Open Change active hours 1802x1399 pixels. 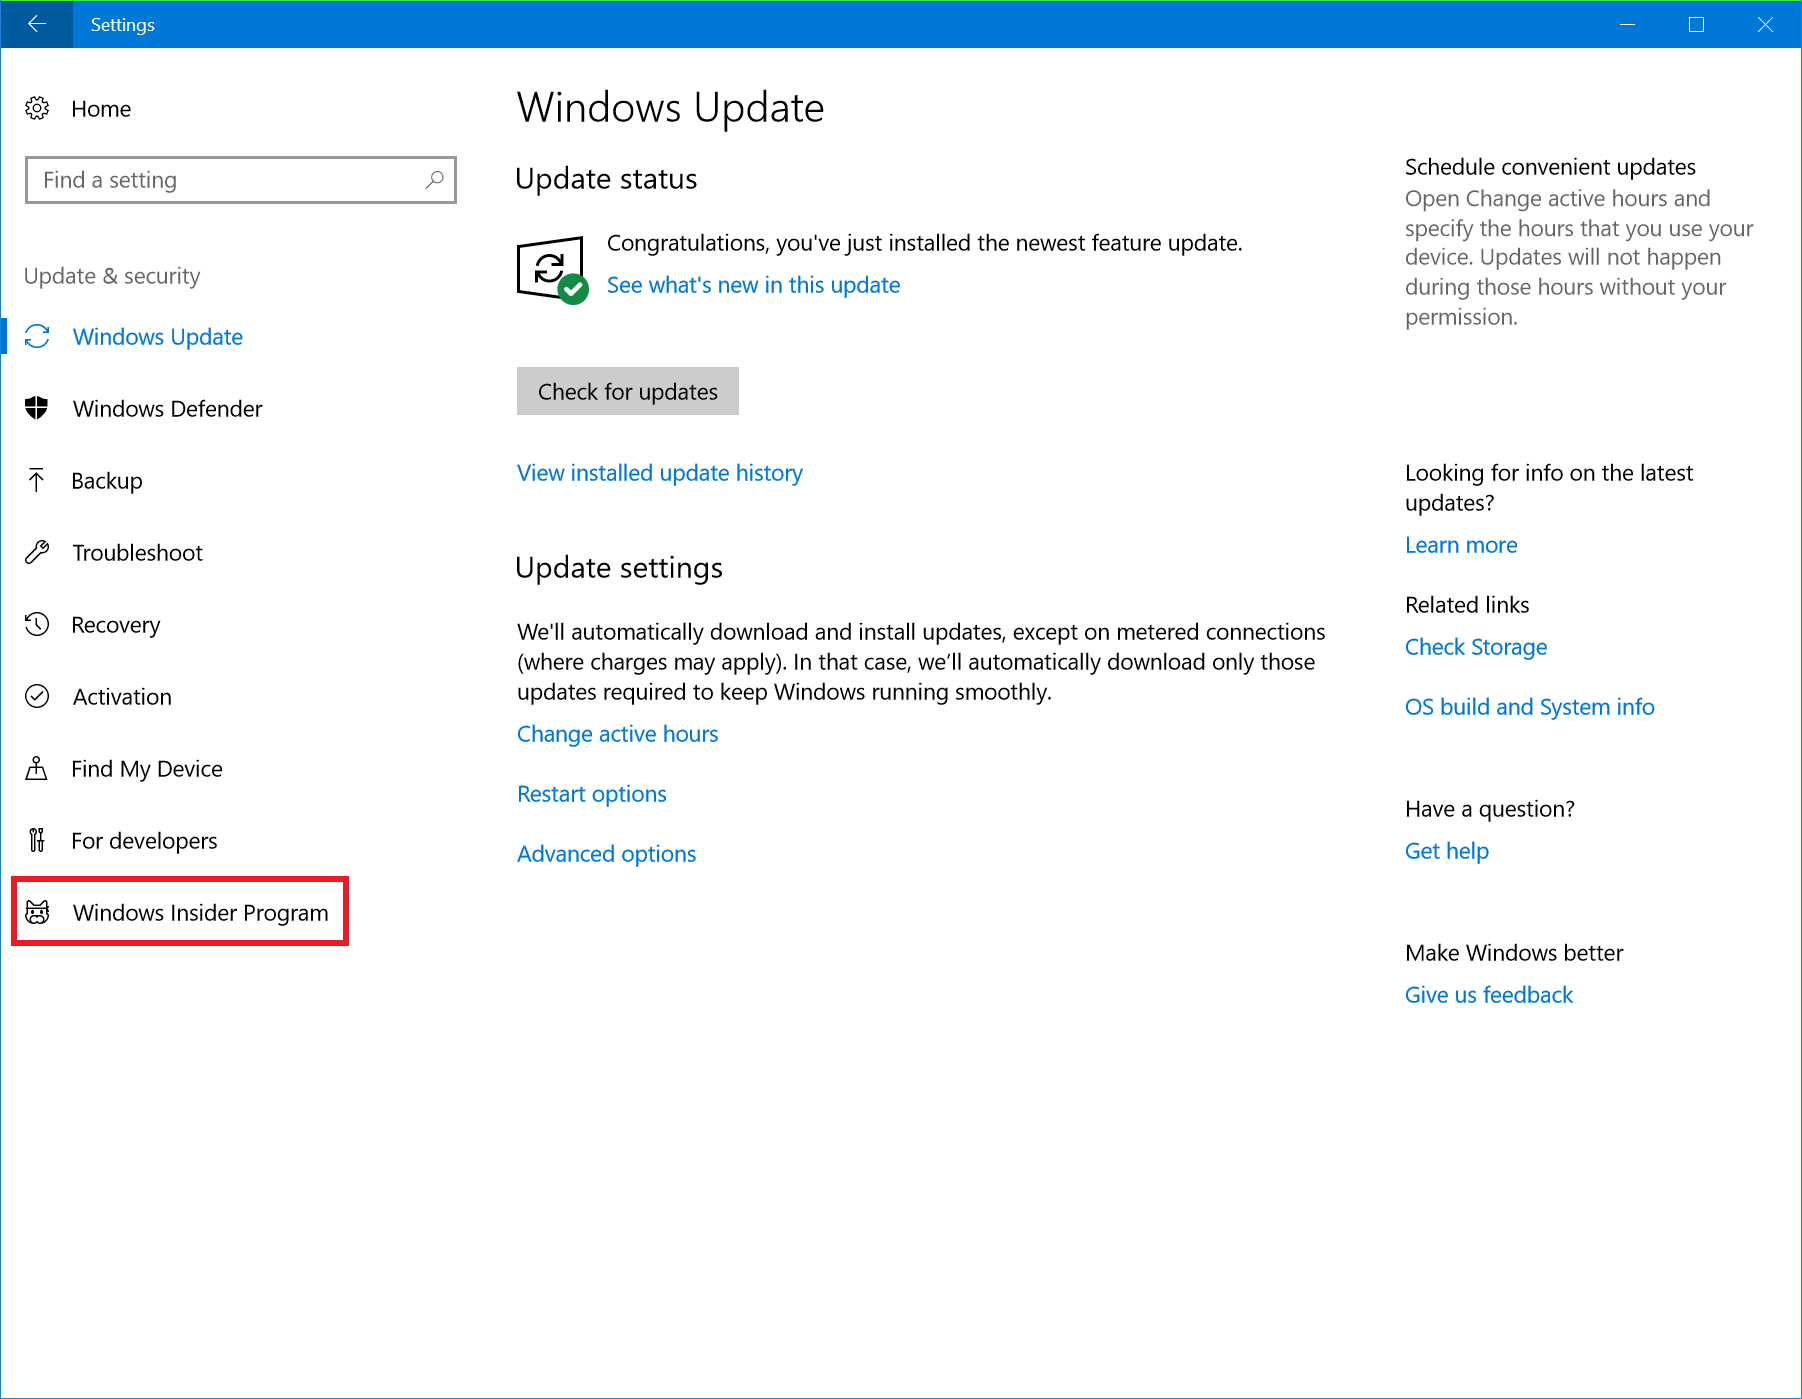click(617, 733)
